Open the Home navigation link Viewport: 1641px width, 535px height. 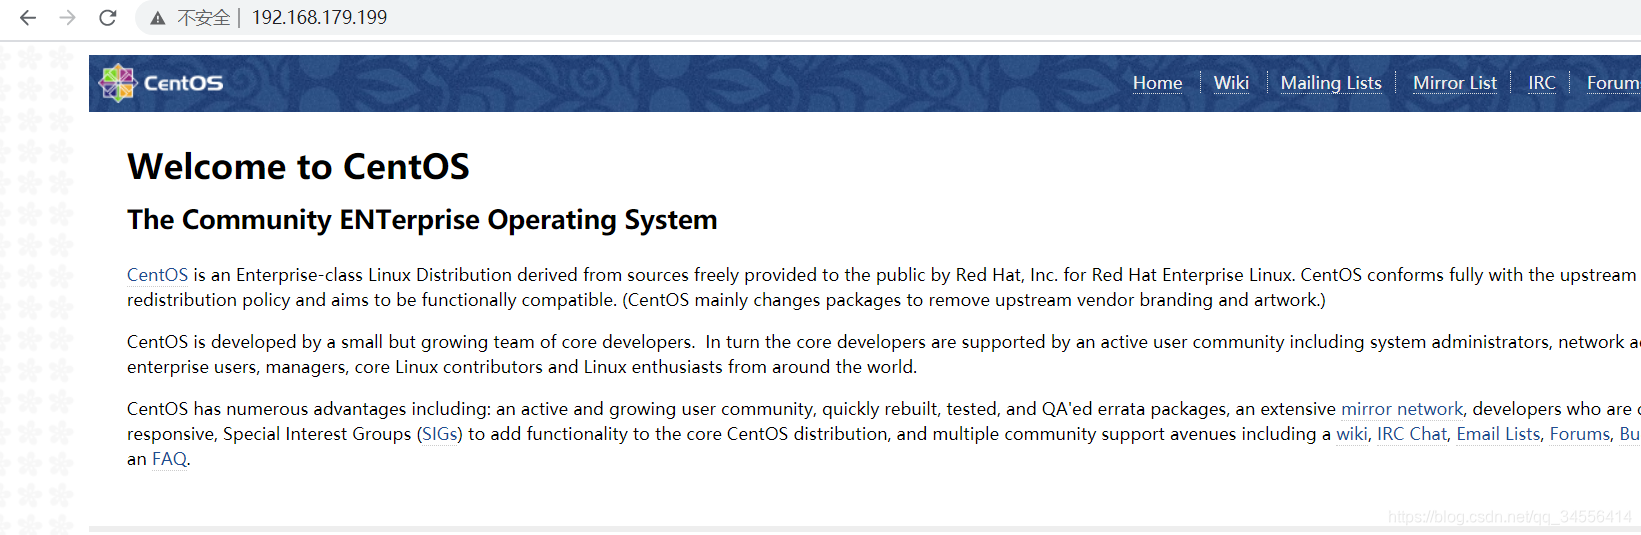(x=1157, y=83)
